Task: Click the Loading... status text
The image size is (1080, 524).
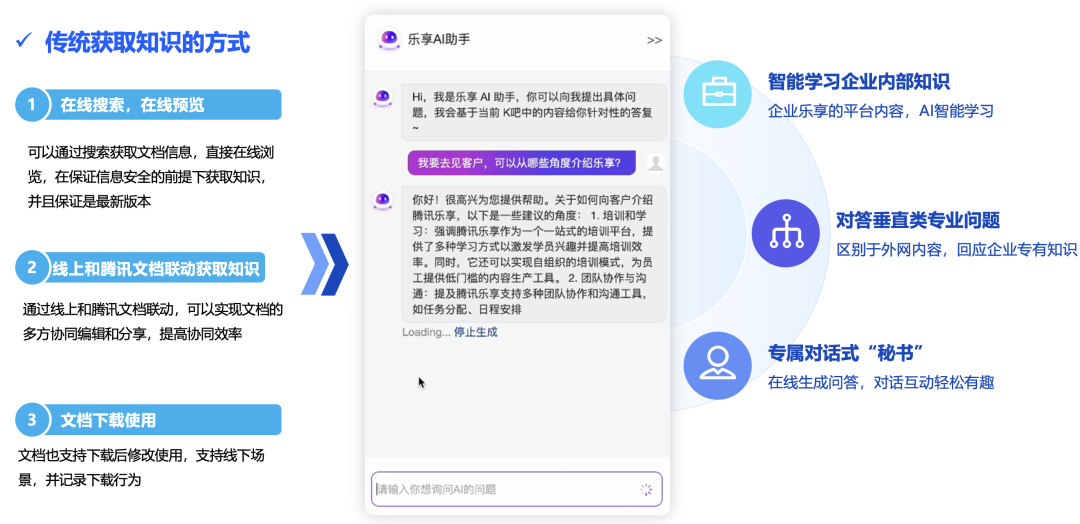Action: [x=426, y=333]
